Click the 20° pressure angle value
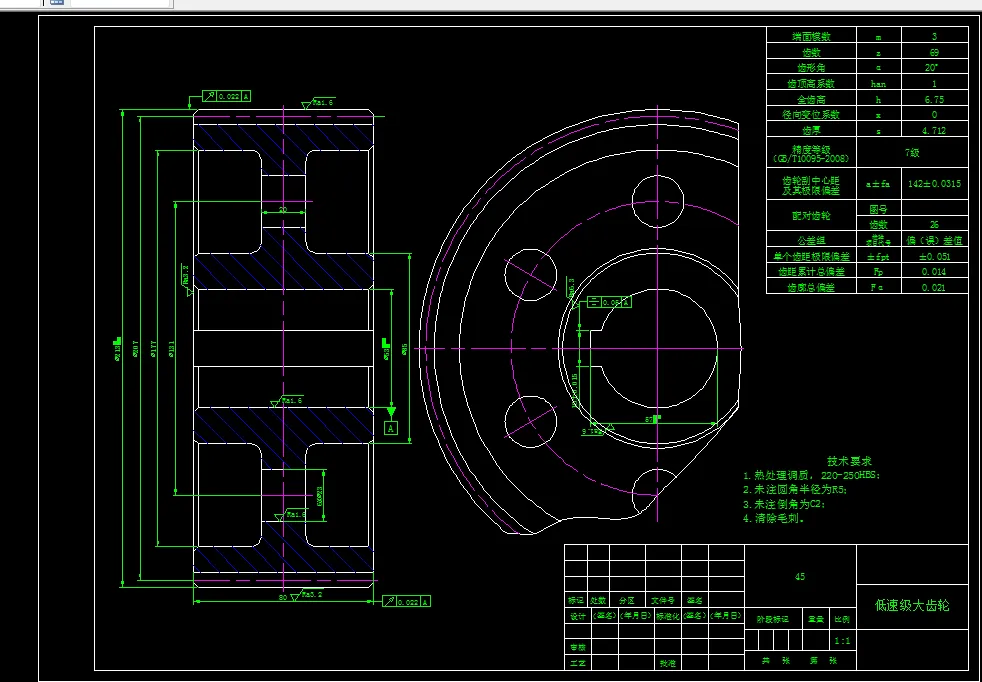This screenshot has height=682, width=982. (x=932, y=68)
